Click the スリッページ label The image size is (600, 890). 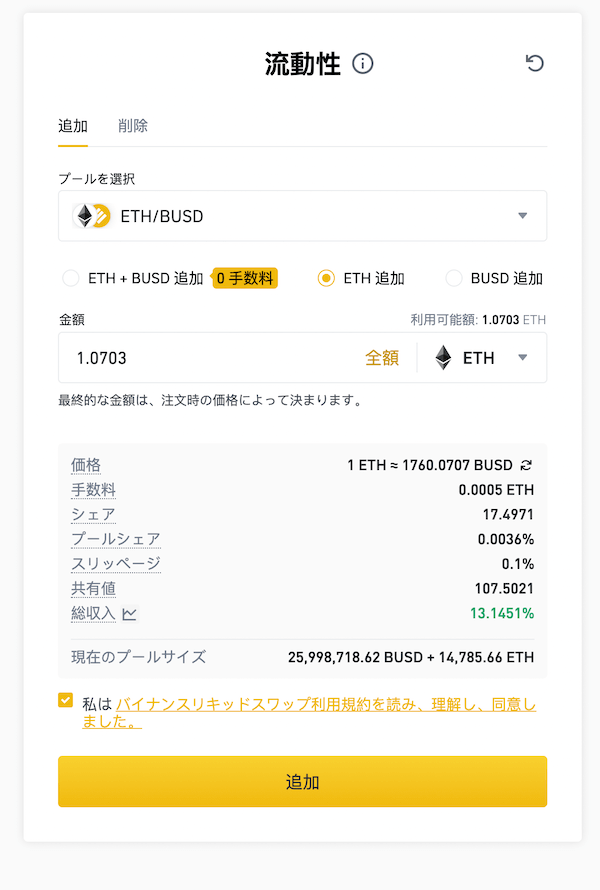click(x=116, y=564)
